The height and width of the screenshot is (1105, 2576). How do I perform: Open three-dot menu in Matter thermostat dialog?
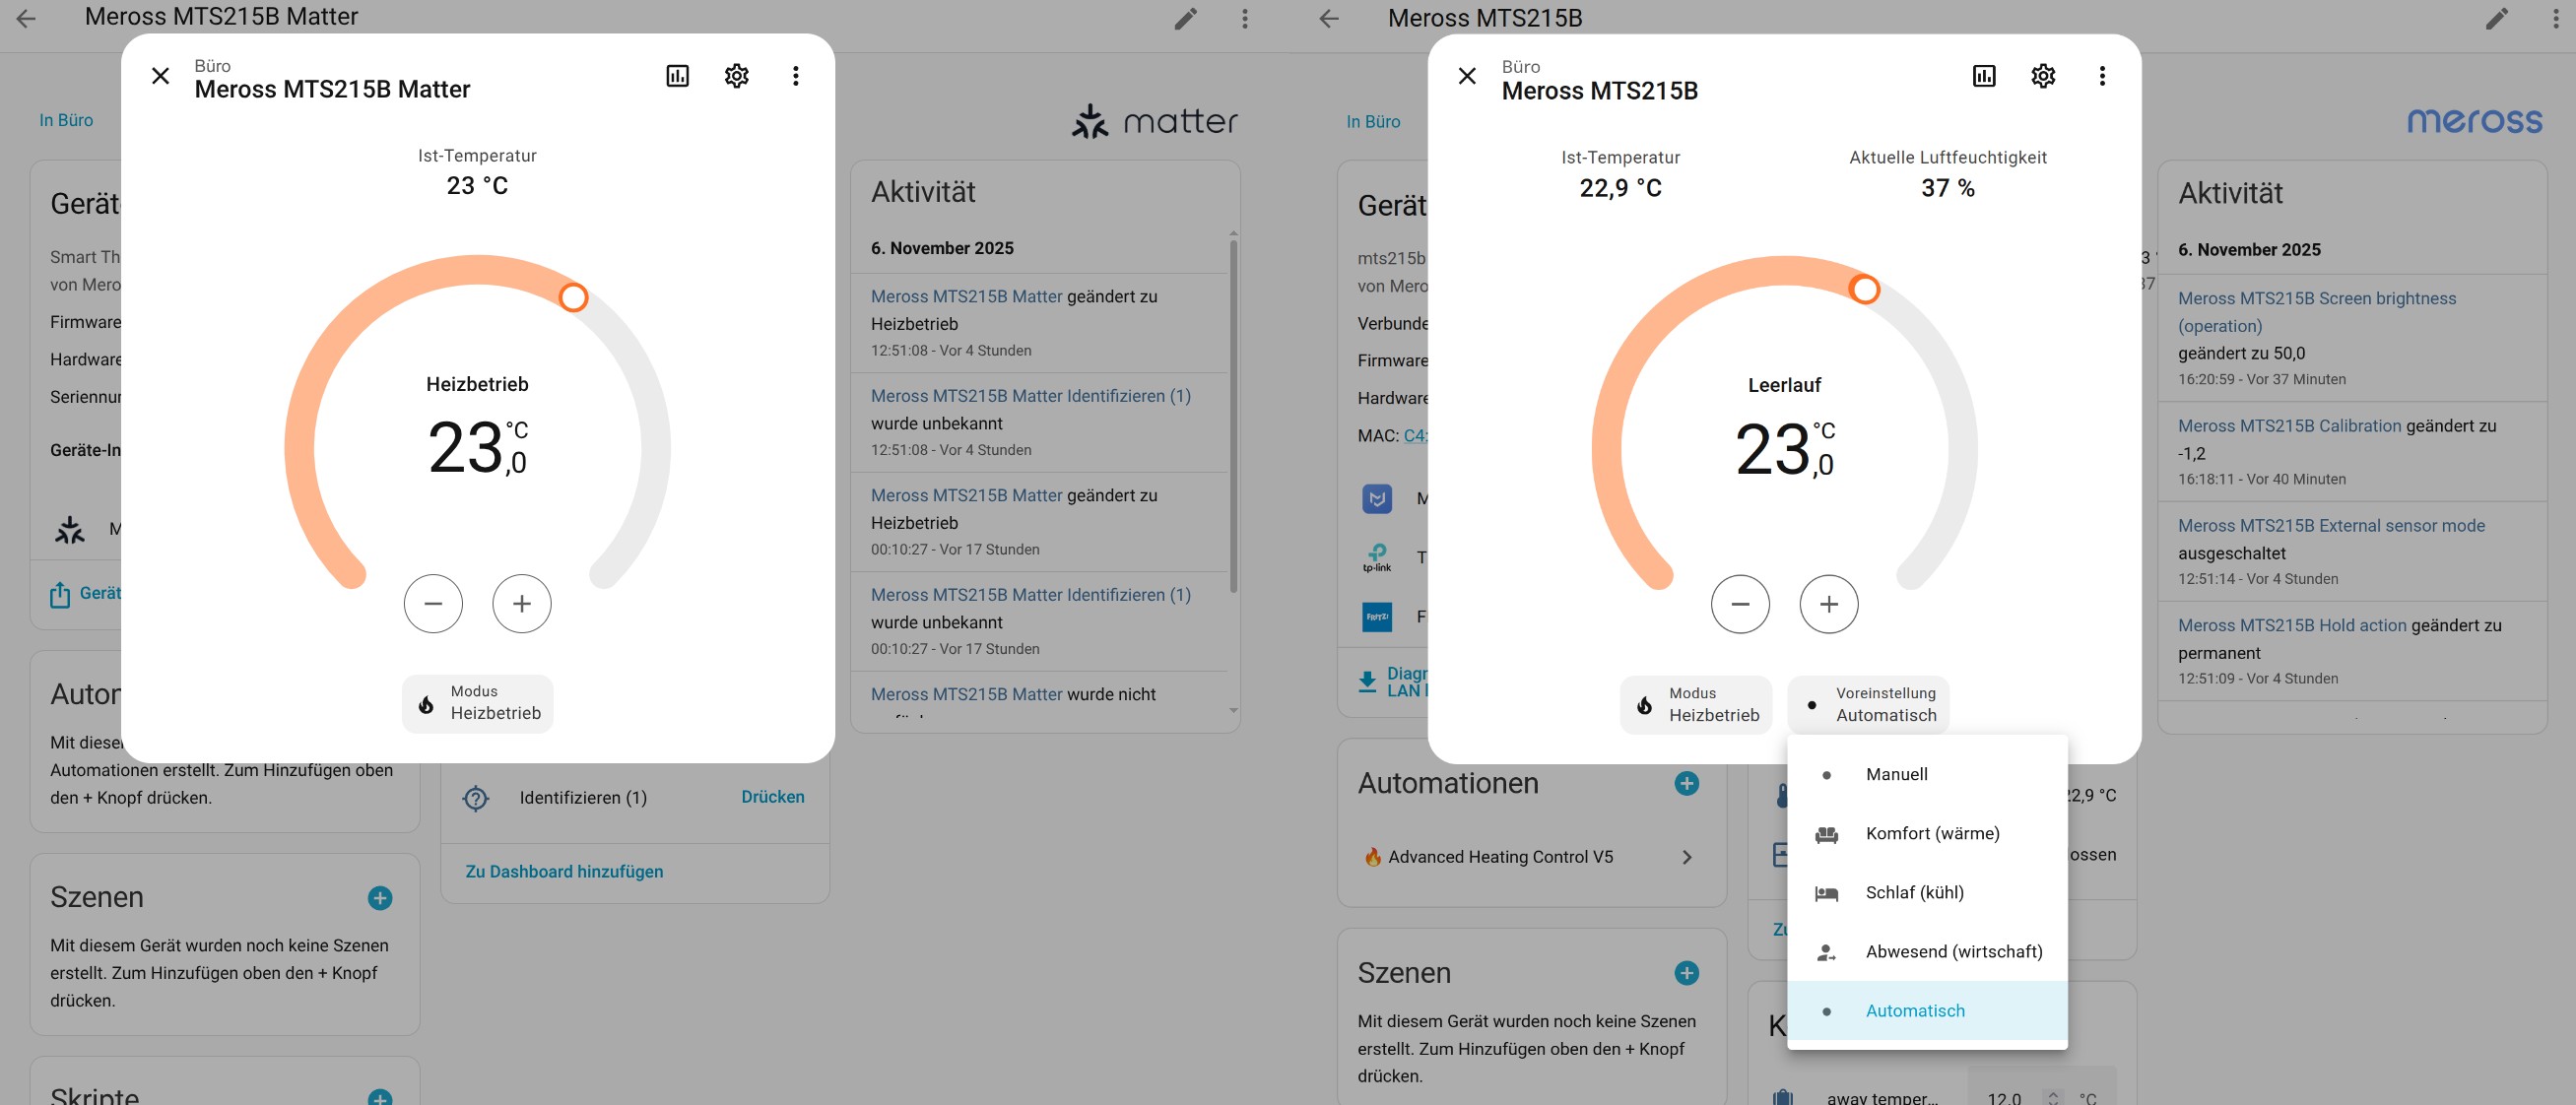(x=795, y=76)
